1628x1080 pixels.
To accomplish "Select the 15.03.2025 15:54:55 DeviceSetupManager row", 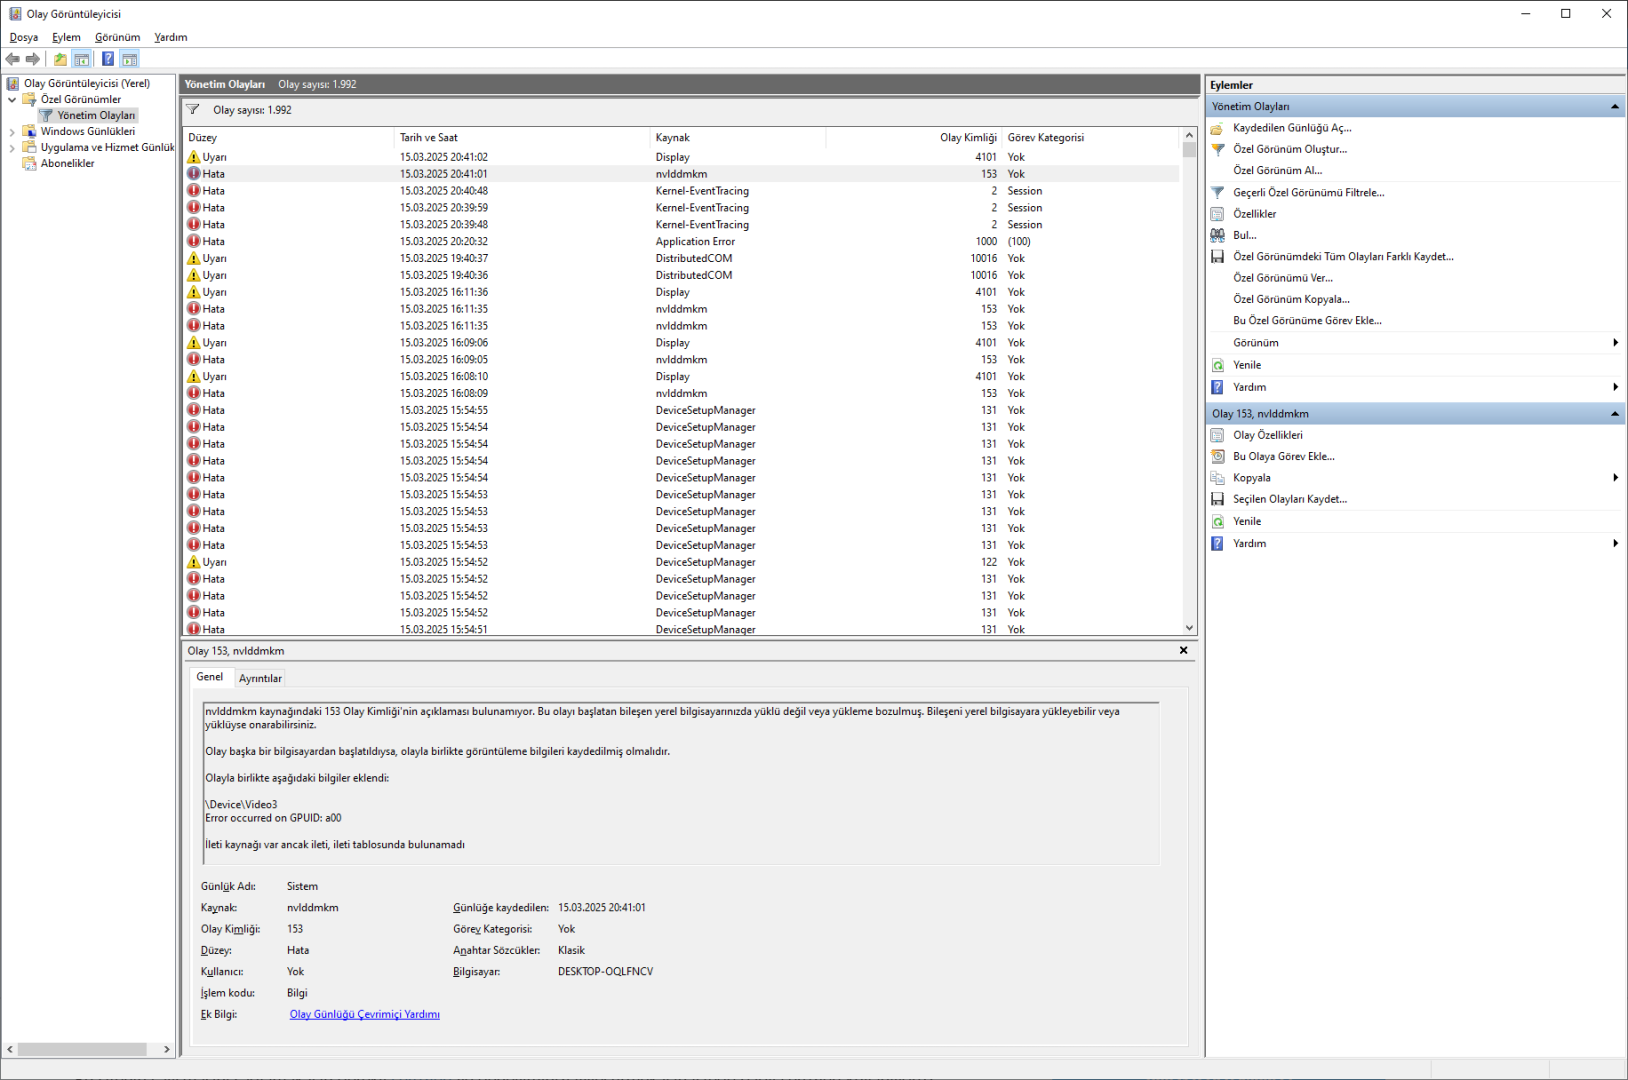I will 682,410.
